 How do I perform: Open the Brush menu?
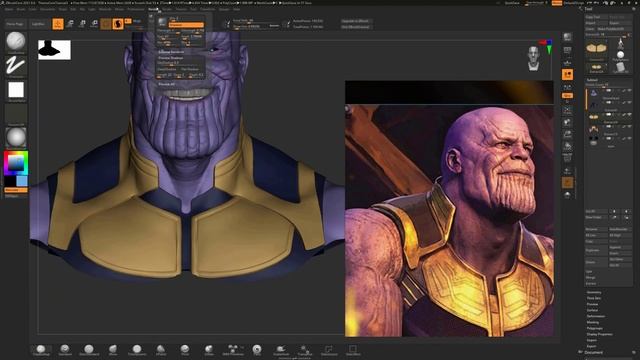[x=21, y=9]
